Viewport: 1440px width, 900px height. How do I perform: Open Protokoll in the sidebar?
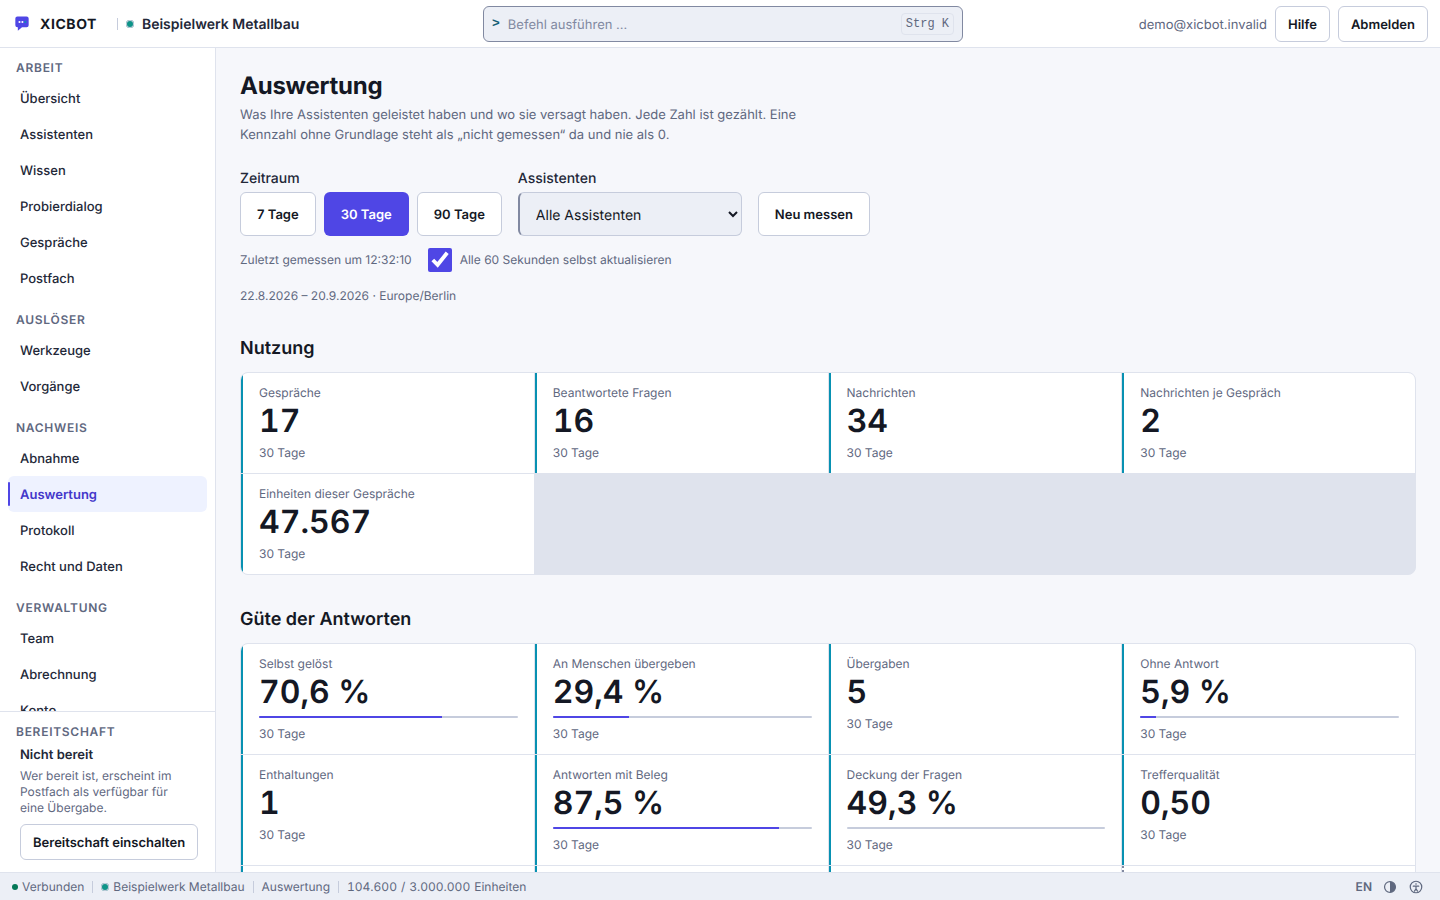(107, 530)
